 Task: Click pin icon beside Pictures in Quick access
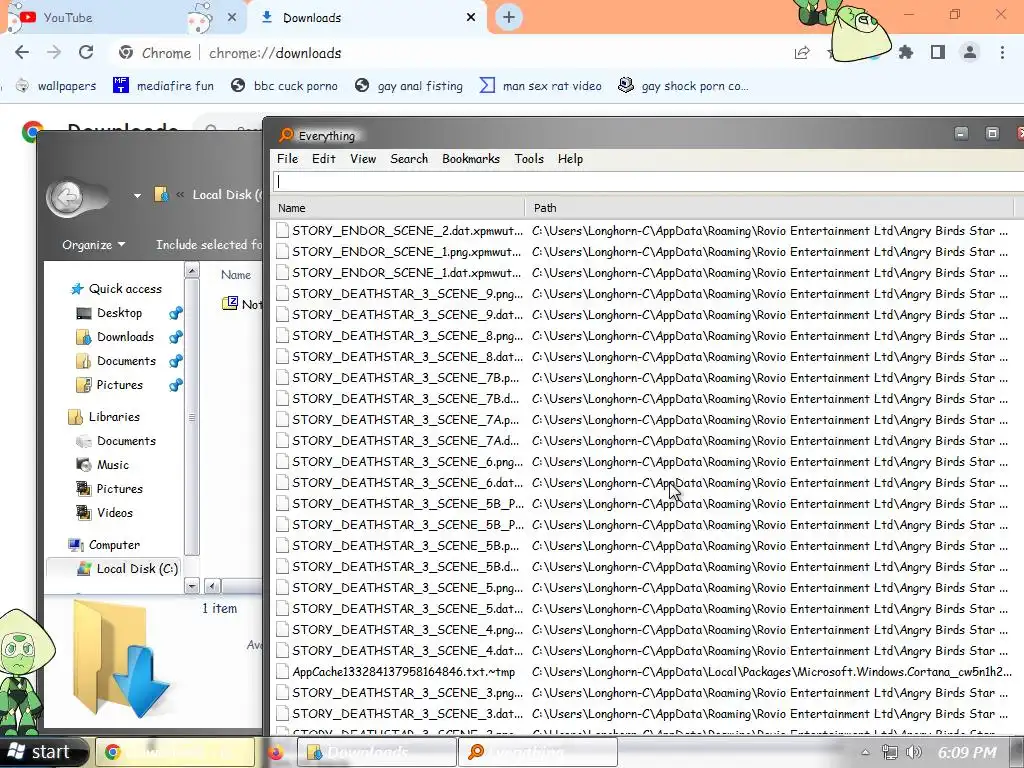click(175, 385)
